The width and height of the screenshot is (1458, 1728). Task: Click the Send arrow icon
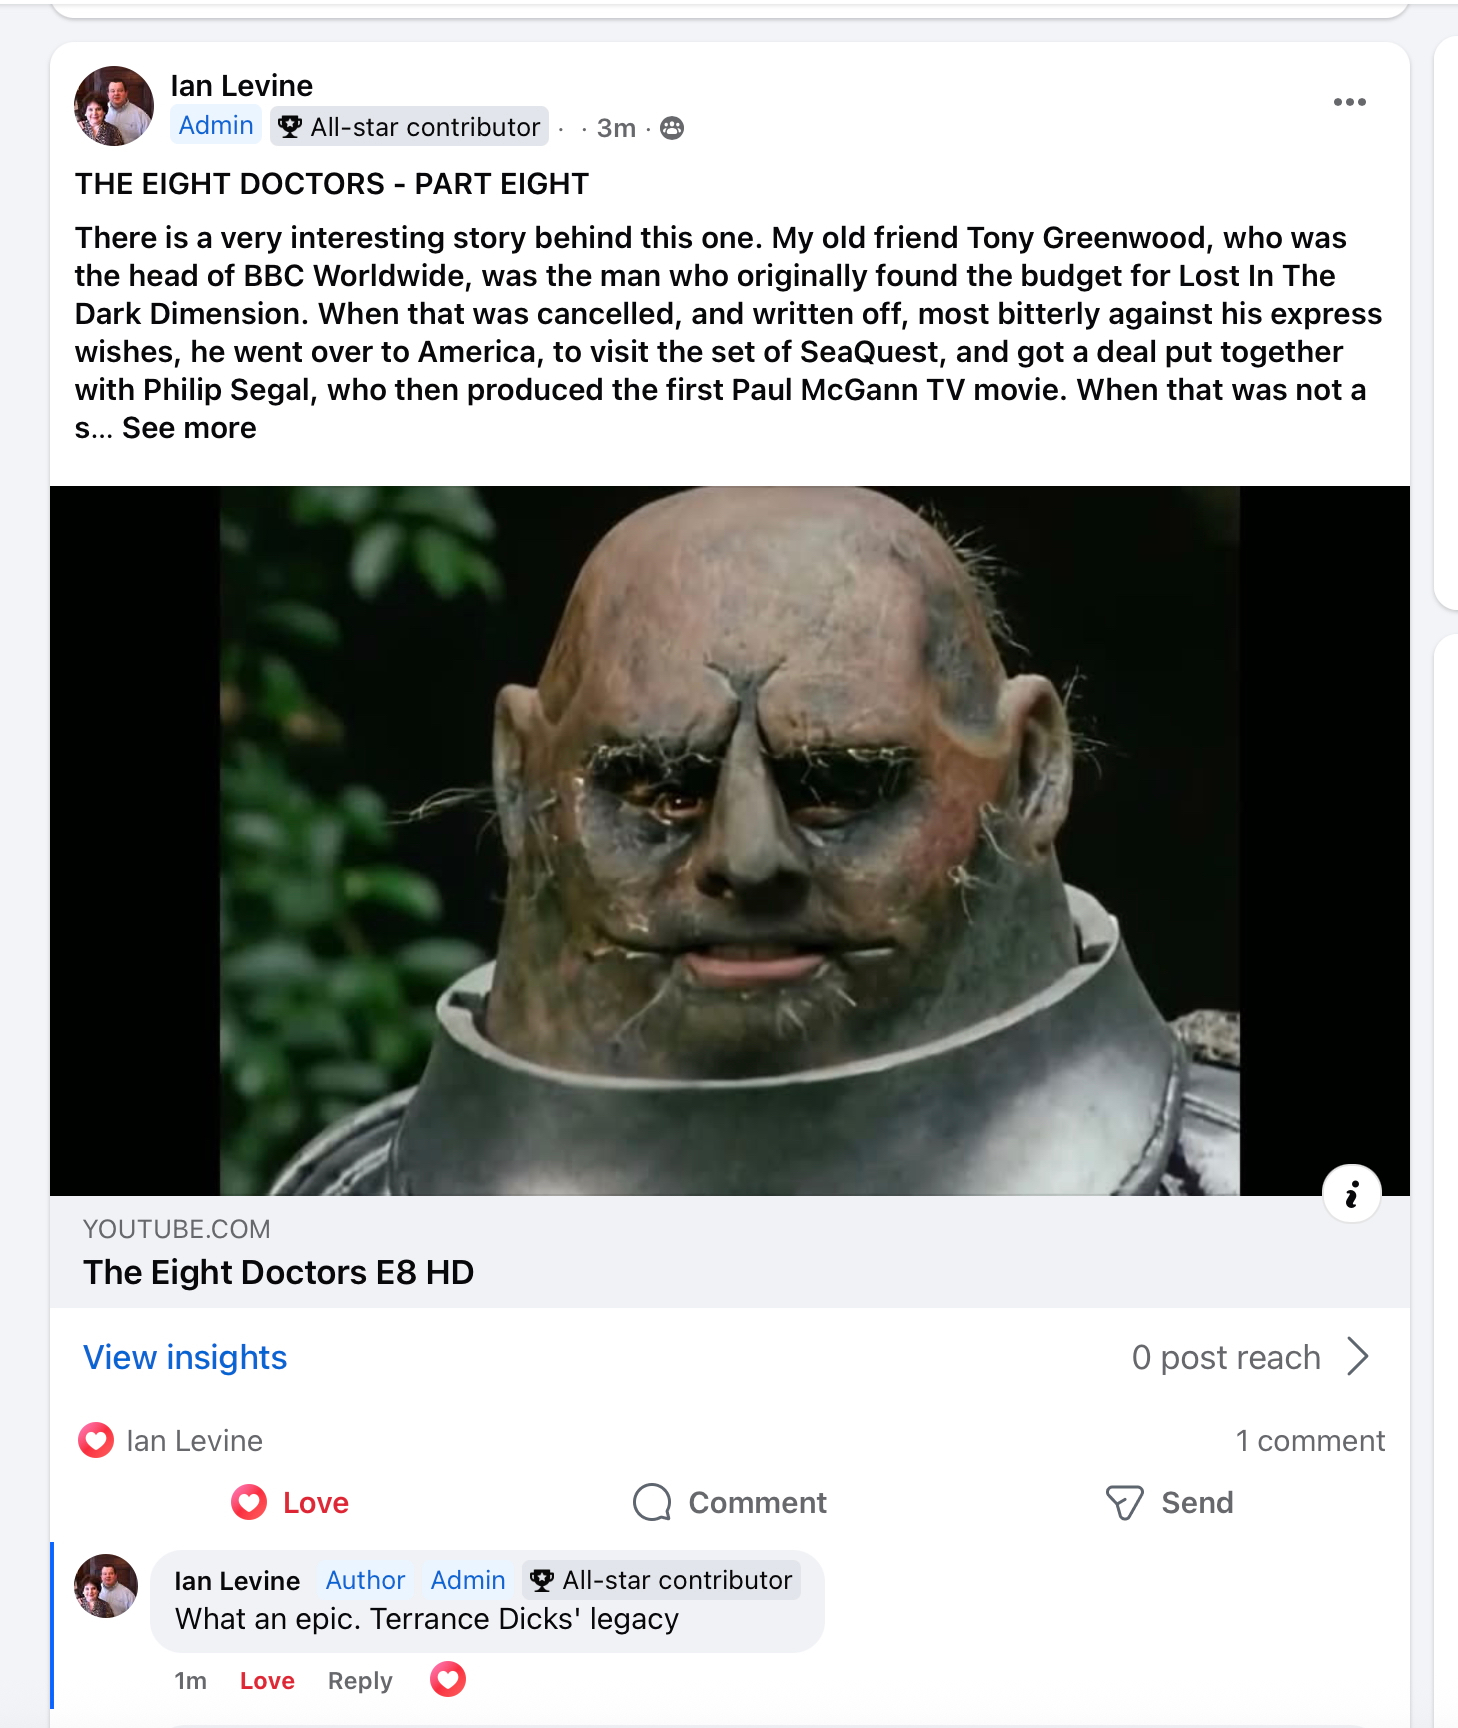coord(1124,1502)
